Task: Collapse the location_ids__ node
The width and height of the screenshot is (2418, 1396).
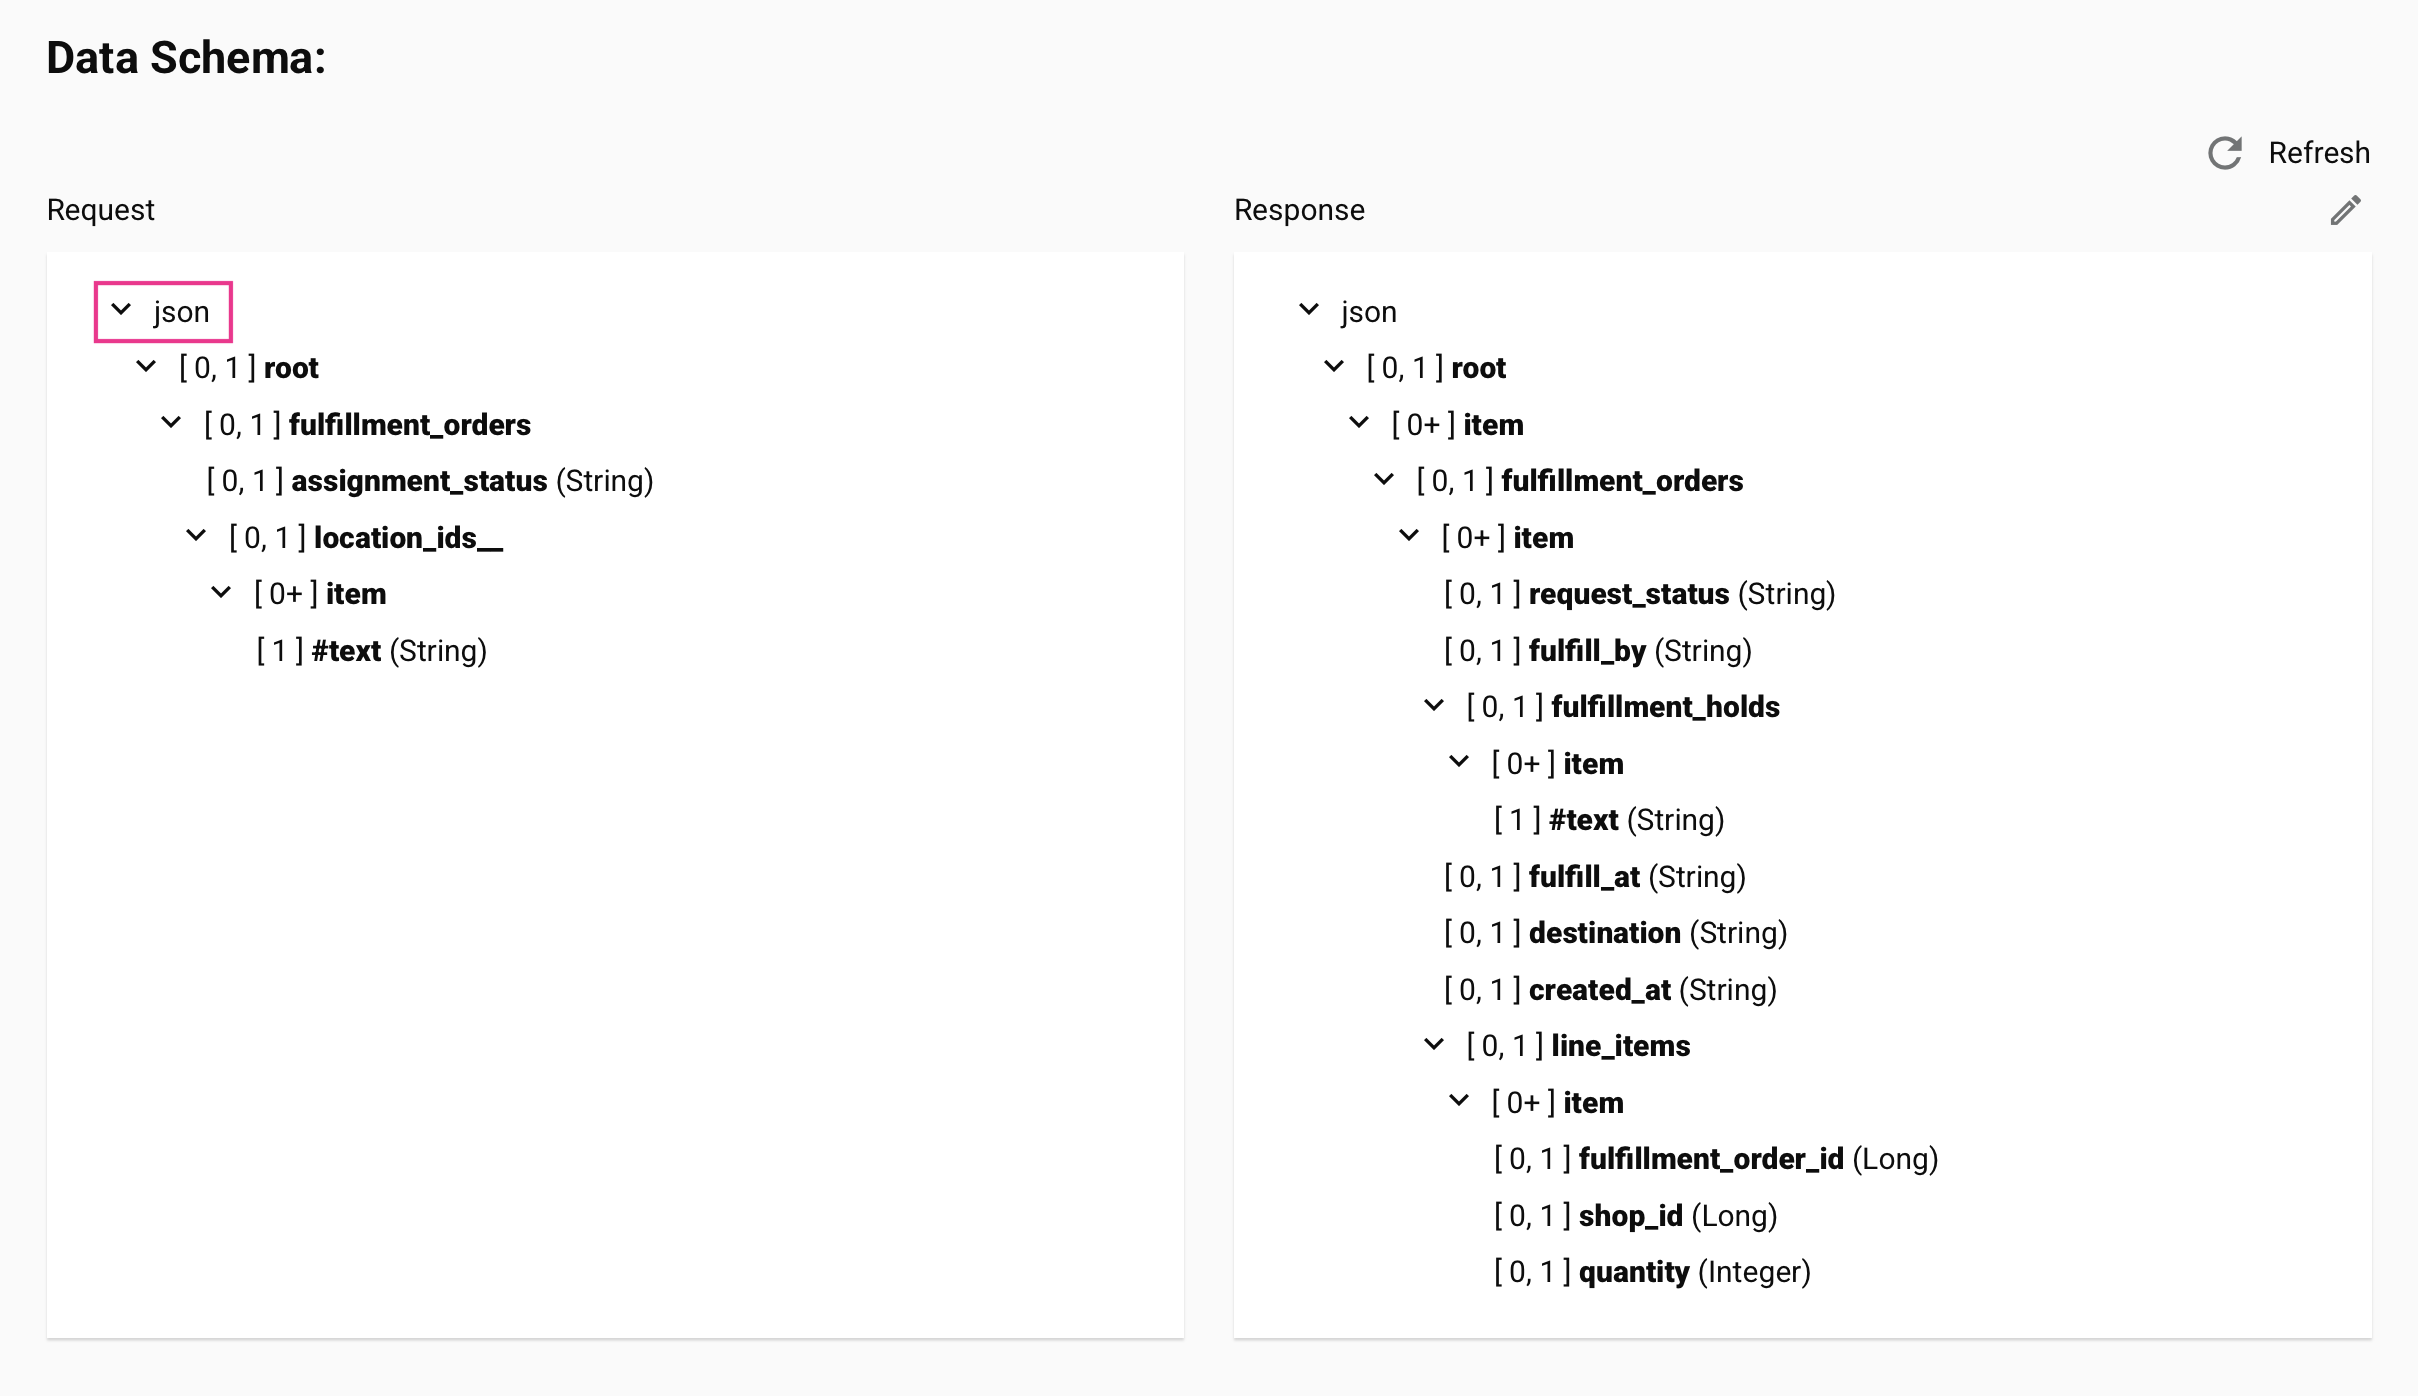Action: coord(196,536)
